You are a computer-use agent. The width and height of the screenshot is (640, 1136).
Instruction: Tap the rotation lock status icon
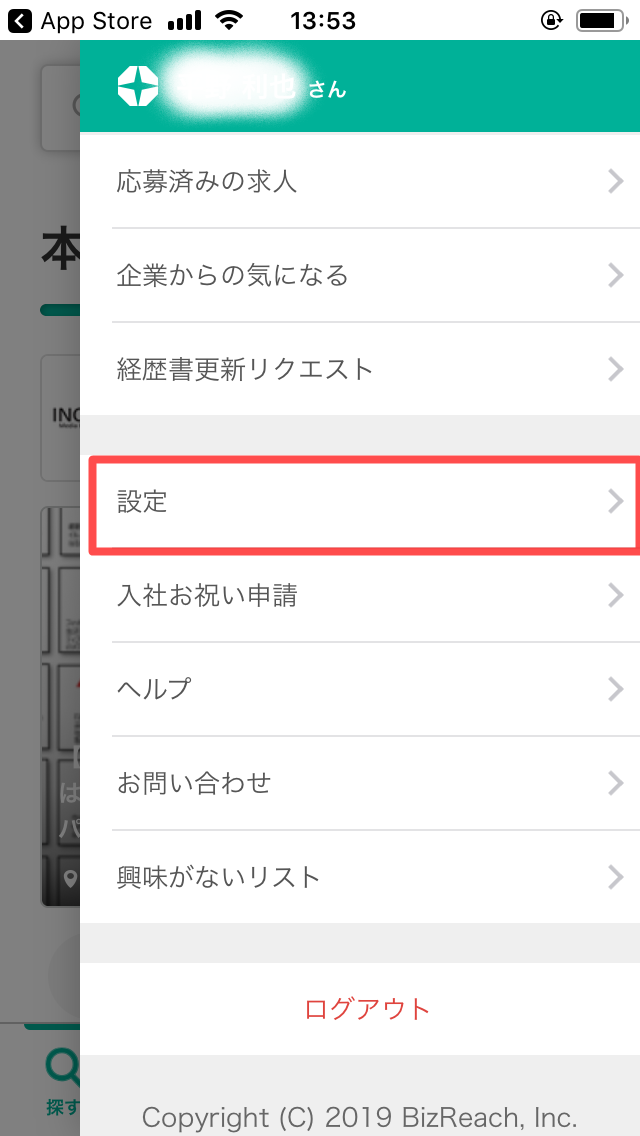tap(552, 21)
